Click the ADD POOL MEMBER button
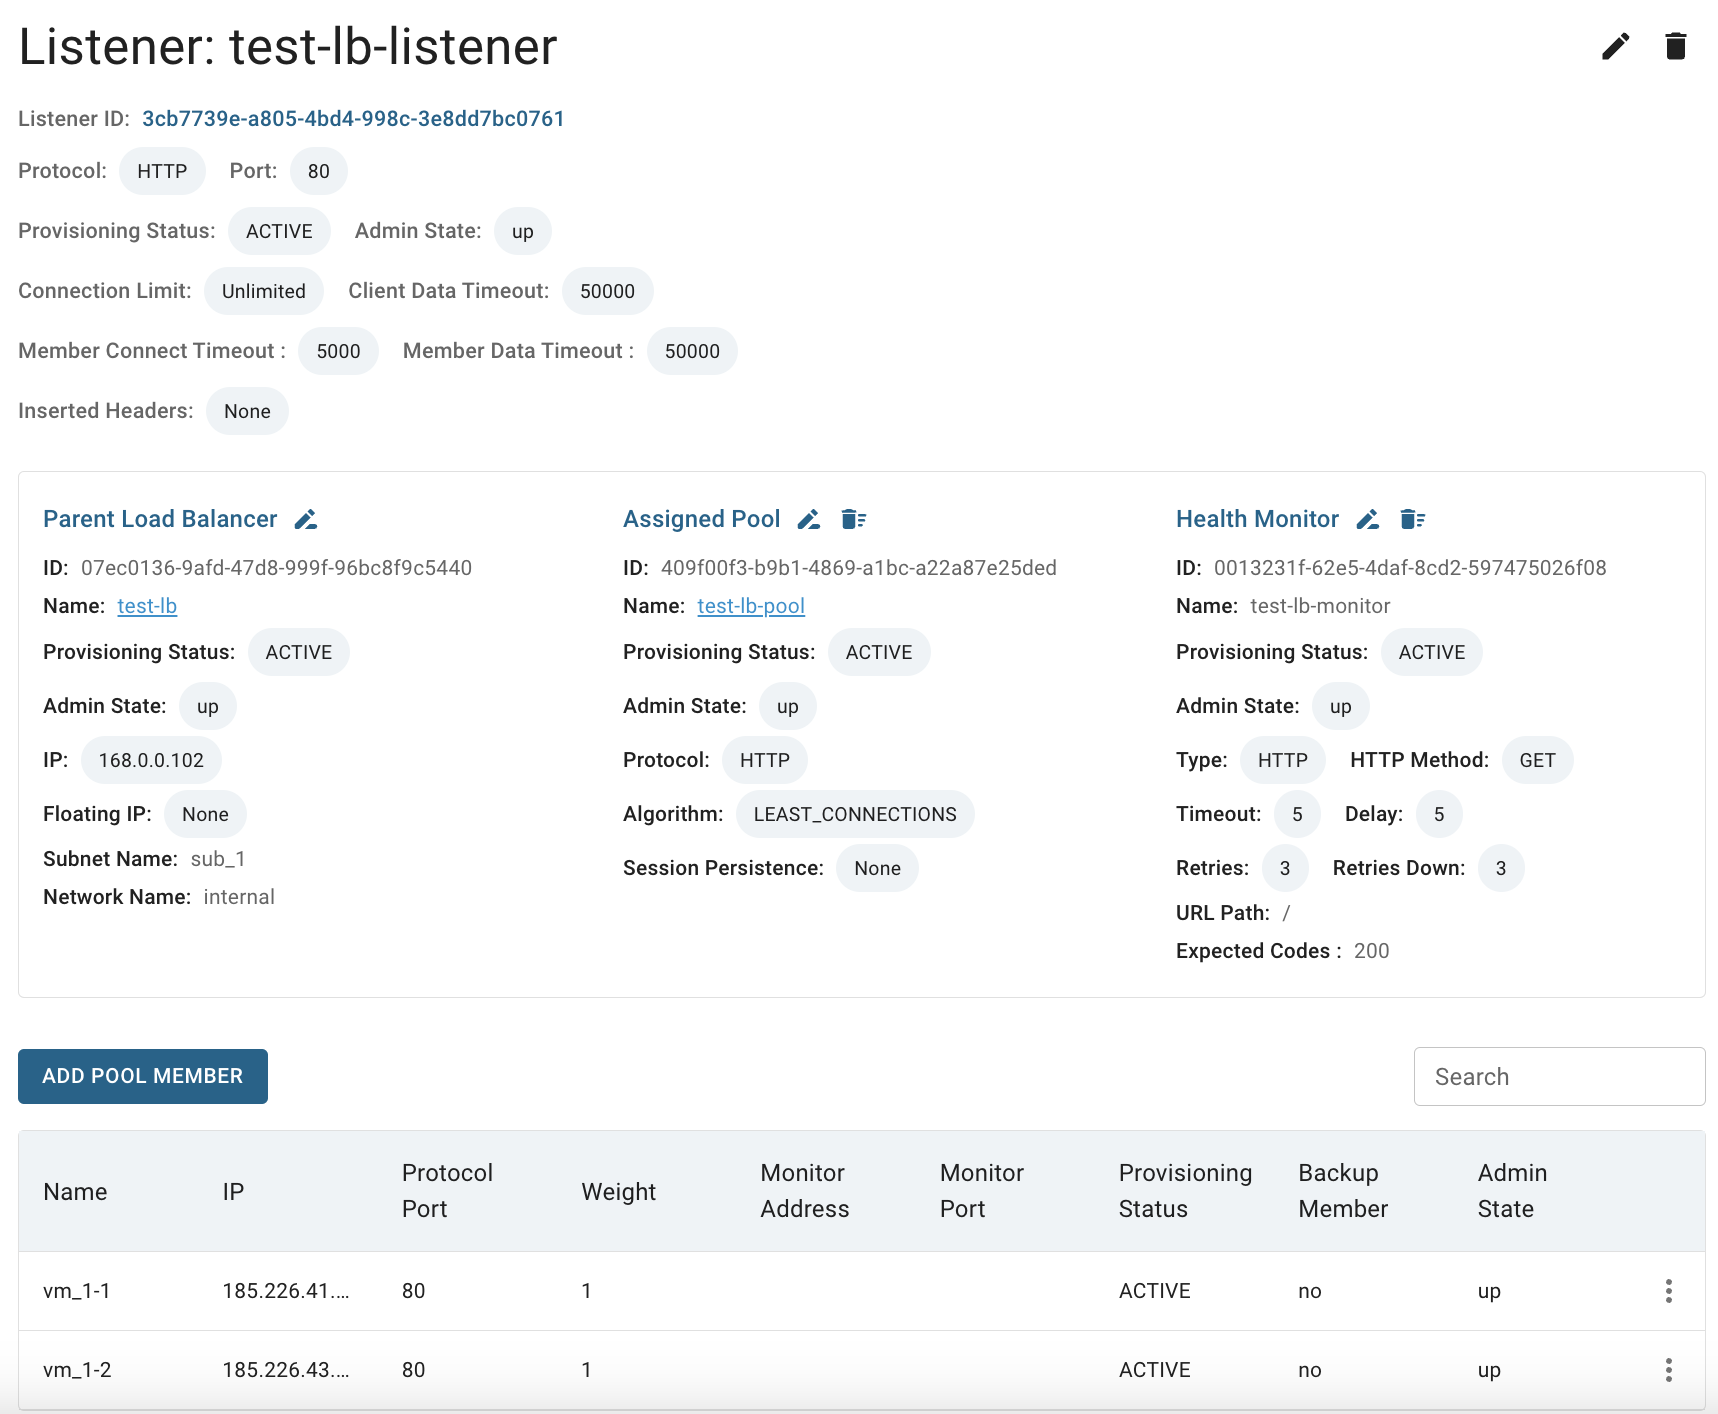The height and width of the screenshot is (1414, 1718). pyautogui.click(x=143, y=1076)
